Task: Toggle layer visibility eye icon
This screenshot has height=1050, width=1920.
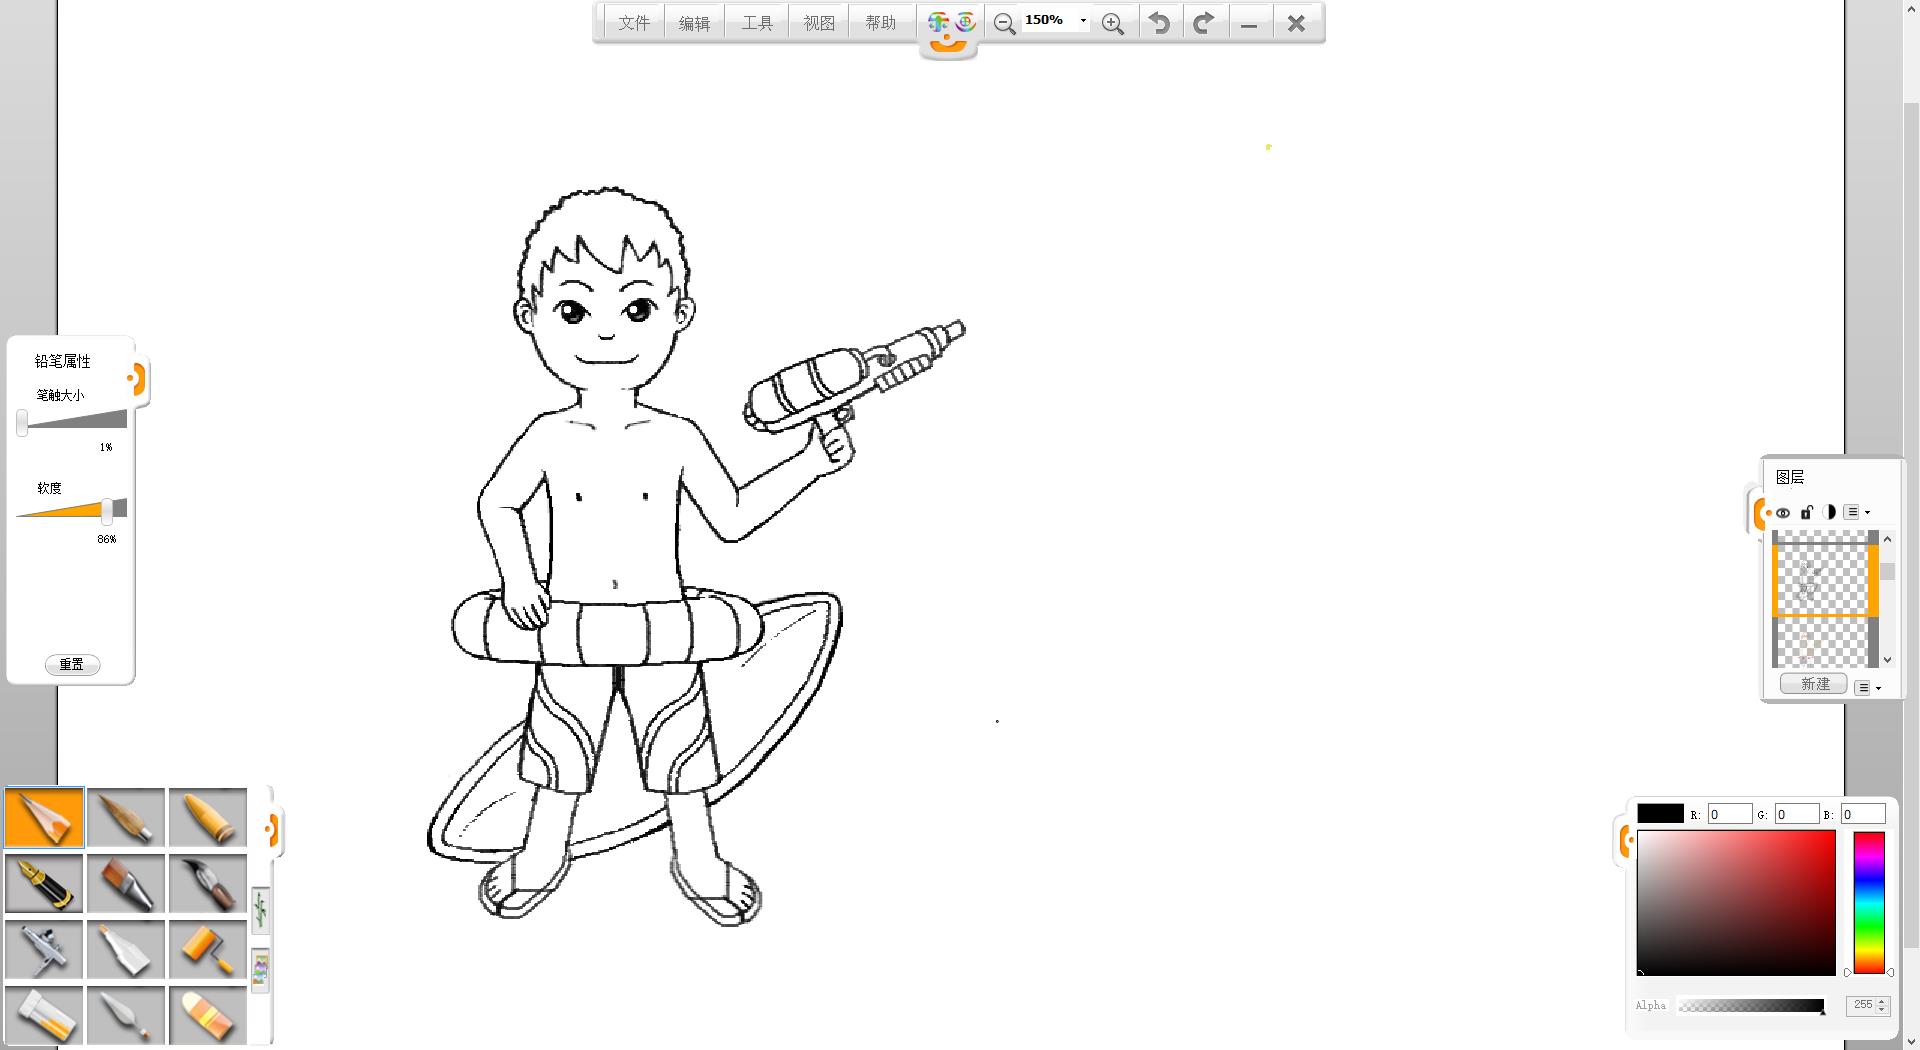Action: coord(1783,513)
